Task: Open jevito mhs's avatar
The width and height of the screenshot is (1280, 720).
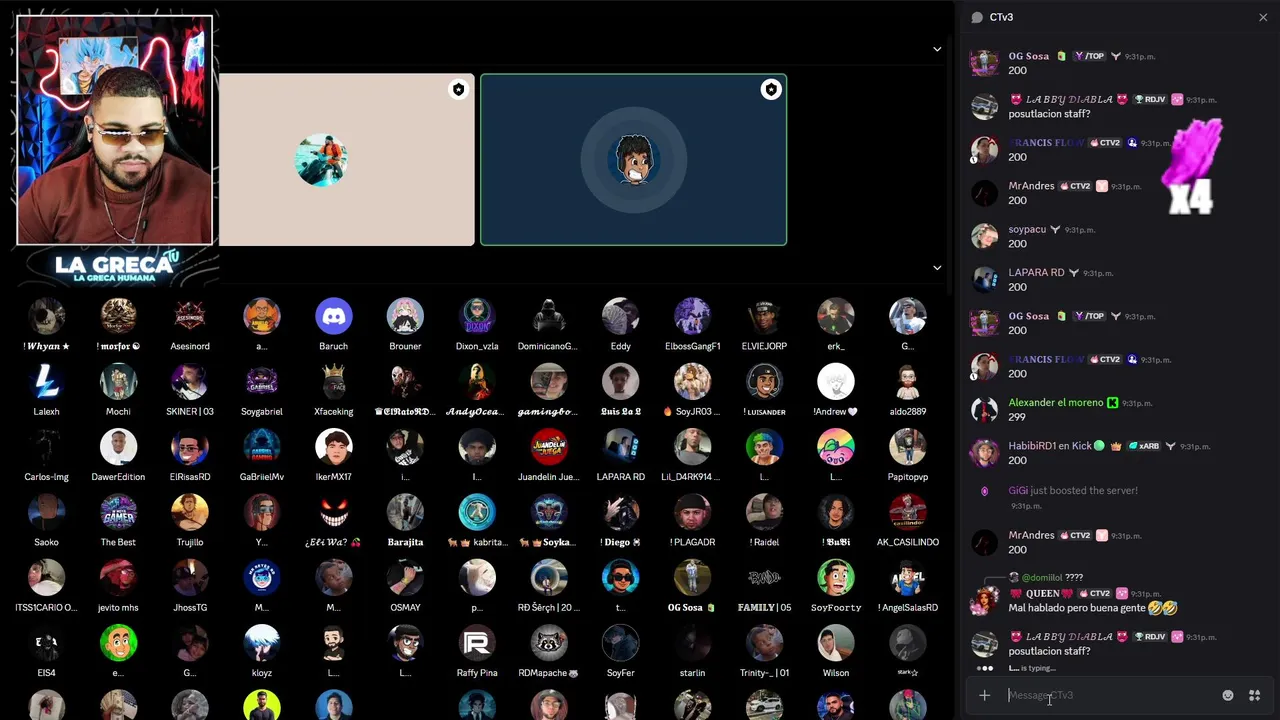Action: 118,577
